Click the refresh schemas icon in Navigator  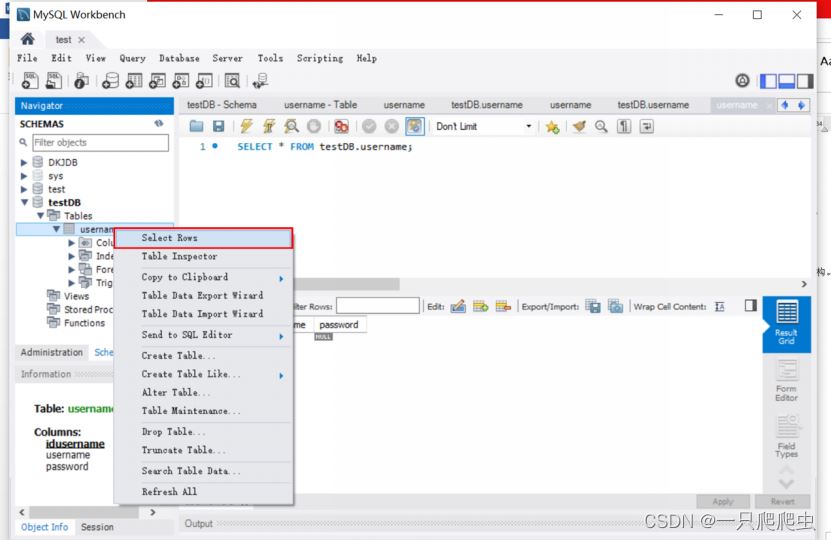click(158, 124)
